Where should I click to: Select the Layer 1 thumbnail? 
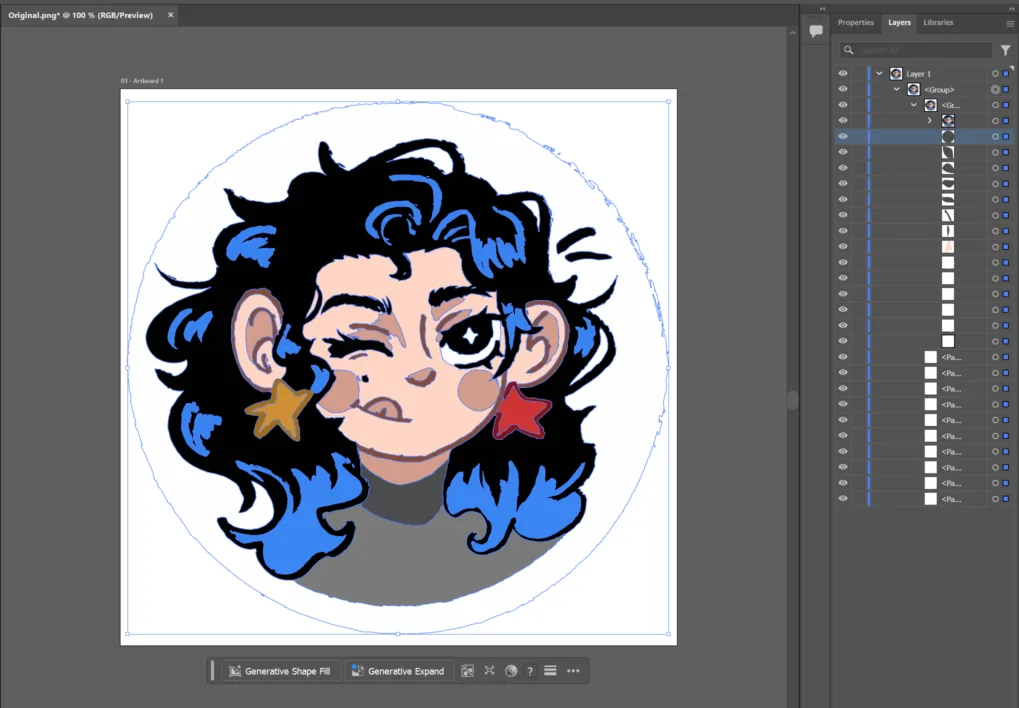click(x=896, y=73)
